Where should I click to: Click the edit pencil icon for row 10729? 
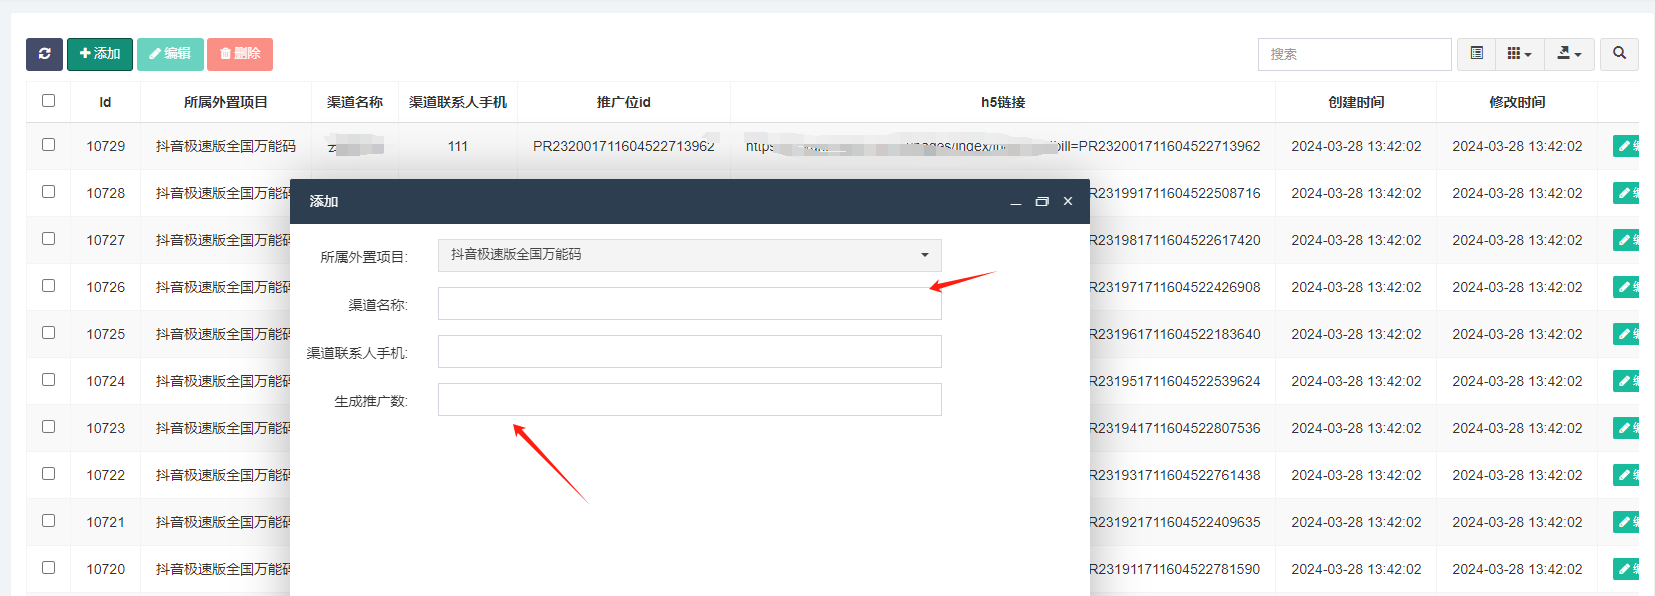(x=1626, y=146)
